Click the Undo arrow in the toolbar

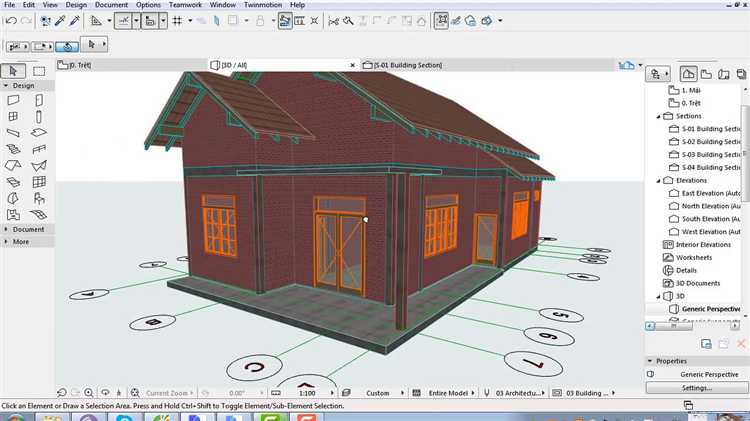(x=11, y=21)
